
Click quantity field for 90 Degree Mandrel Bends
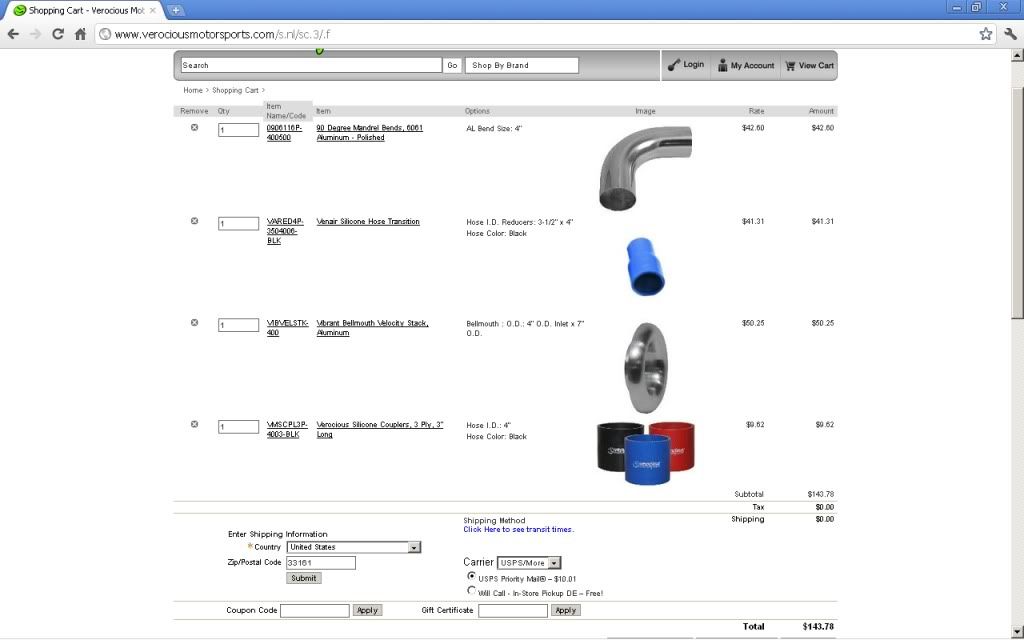238,130
